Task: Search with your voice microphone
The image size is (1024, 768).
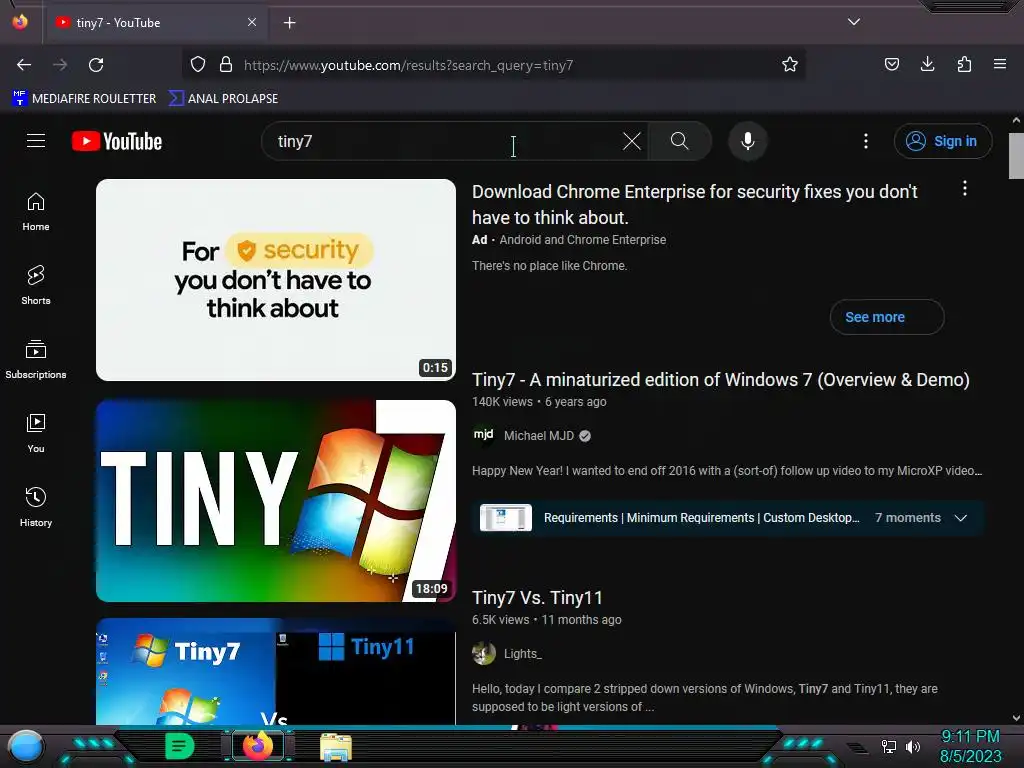Action: (748, 141)
